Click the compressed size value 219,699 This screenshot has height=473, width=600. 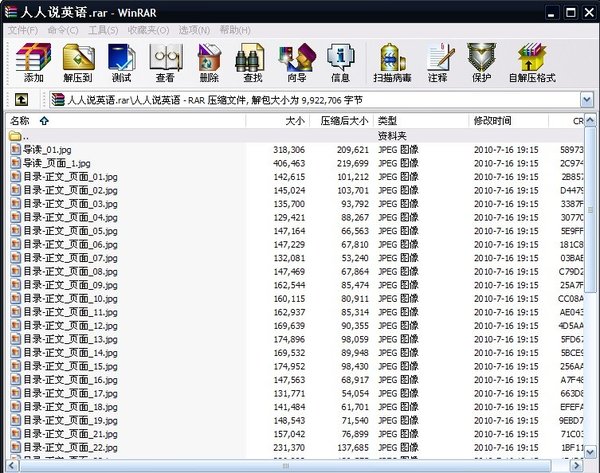(352, 163)
